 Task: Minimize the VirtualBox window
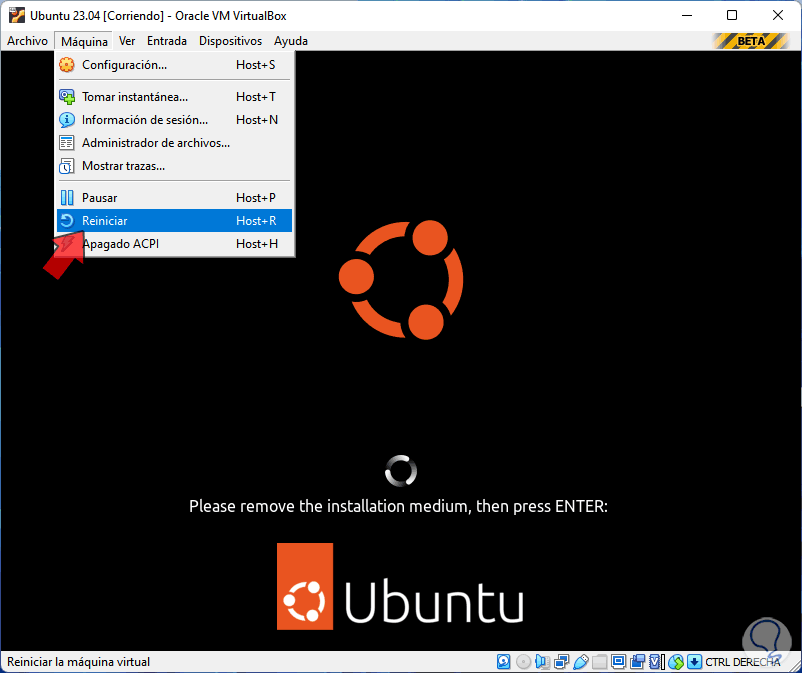[x=687, y=15]
